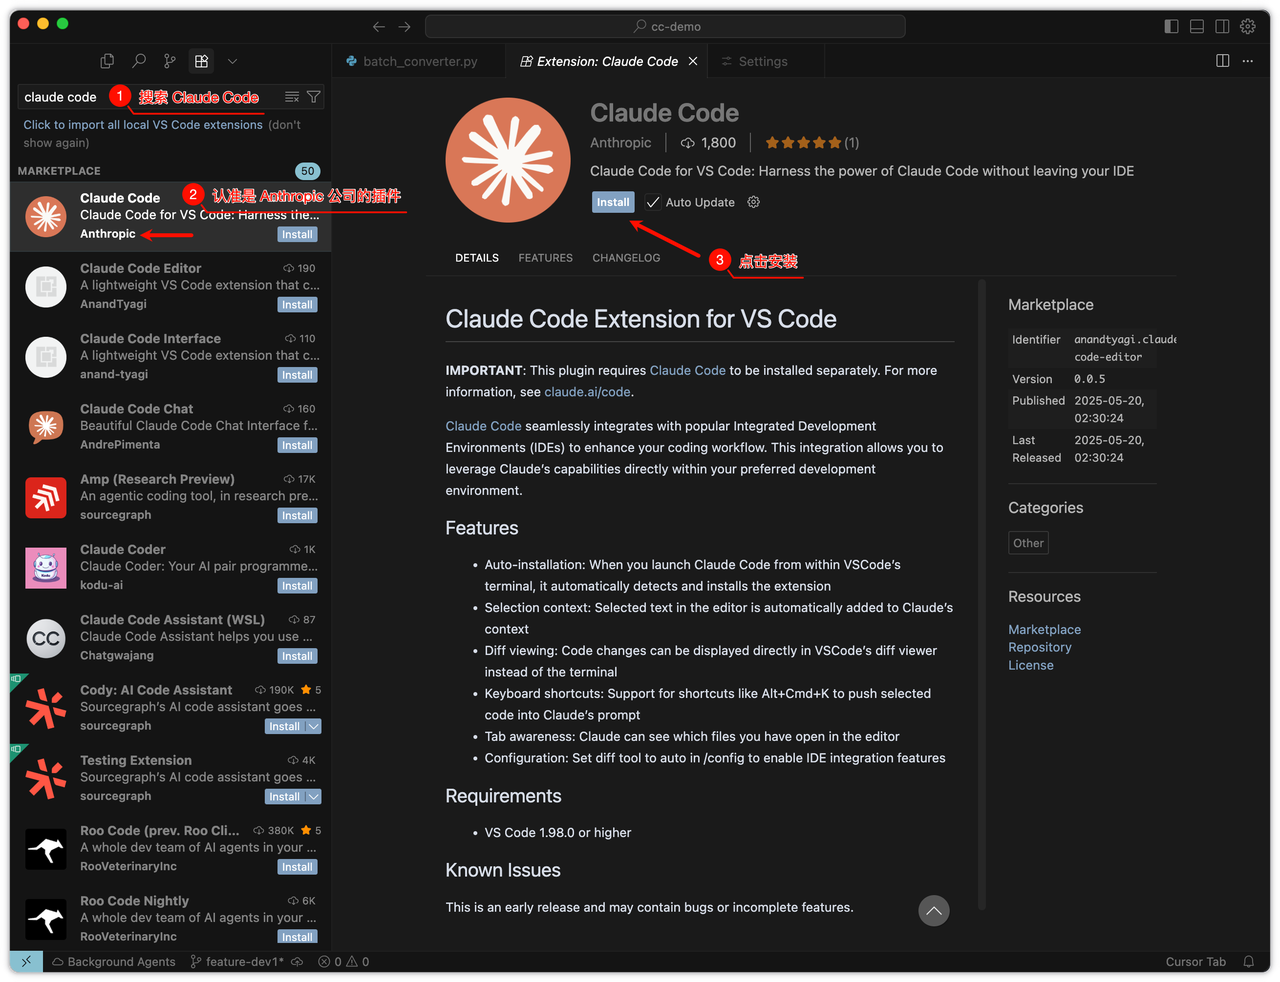Open extension settings gear beside Auto Update
1280x982 pixels.
pos(754,202)
